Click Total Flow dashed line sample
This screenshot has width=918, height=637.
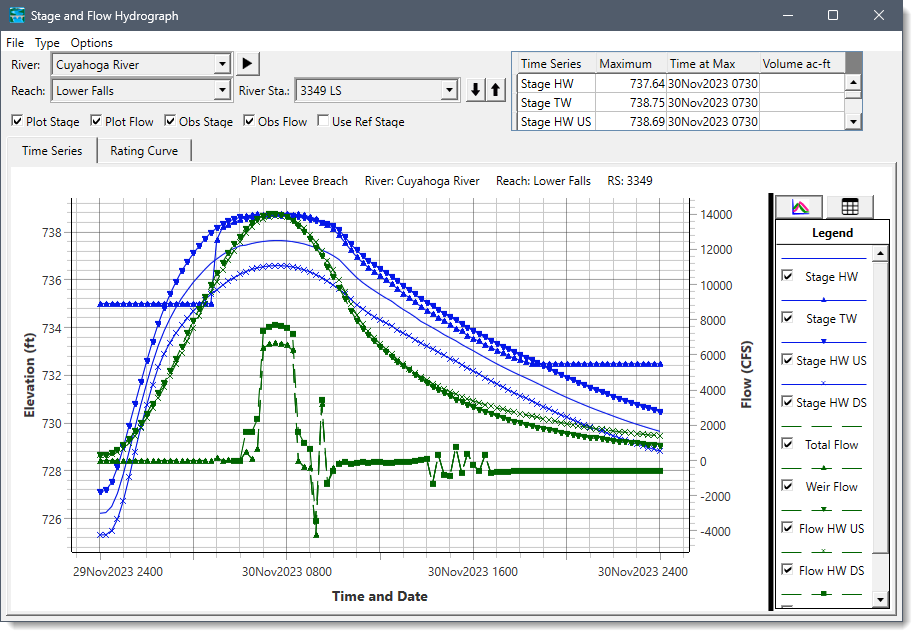824,426
